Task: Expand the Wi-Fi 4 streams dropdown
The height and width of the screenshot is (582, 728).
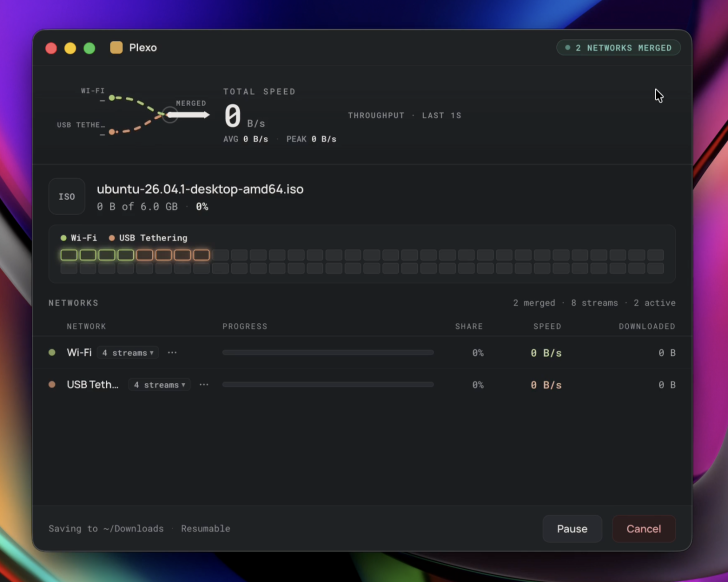Action: click(128, 353)
